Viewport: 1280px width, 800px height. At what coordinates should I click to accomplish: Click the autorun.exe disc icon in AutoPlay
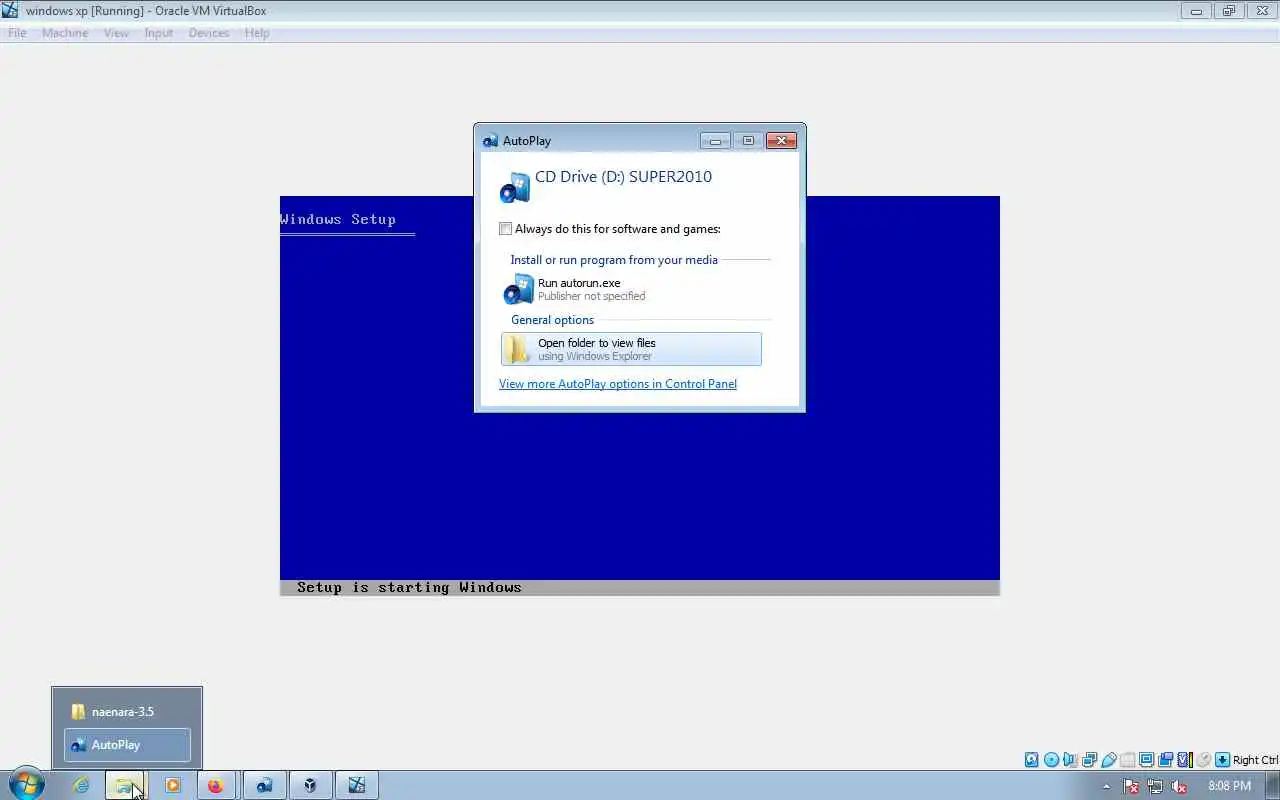tap(518, 289)
